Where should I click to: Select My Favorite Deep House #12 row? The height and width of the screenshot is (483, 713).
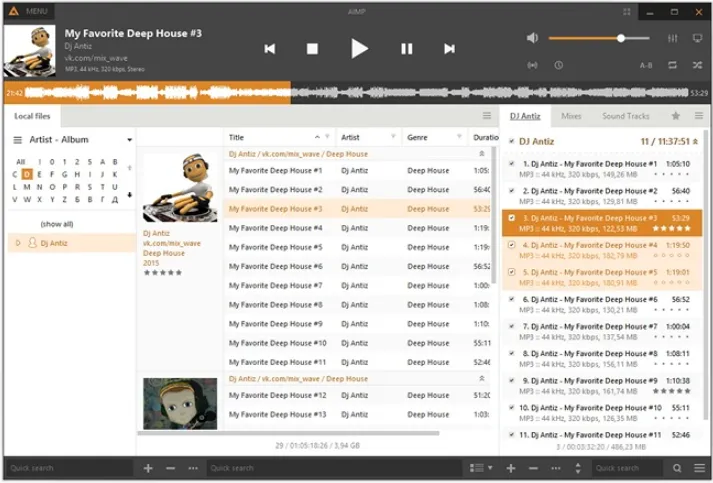point(359,395)
